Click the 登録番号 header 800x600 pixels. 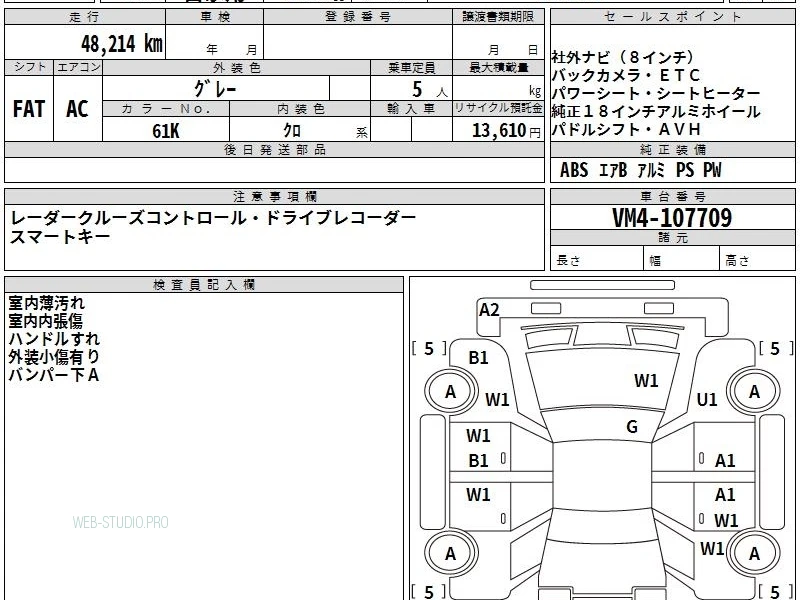click(358, 17)
